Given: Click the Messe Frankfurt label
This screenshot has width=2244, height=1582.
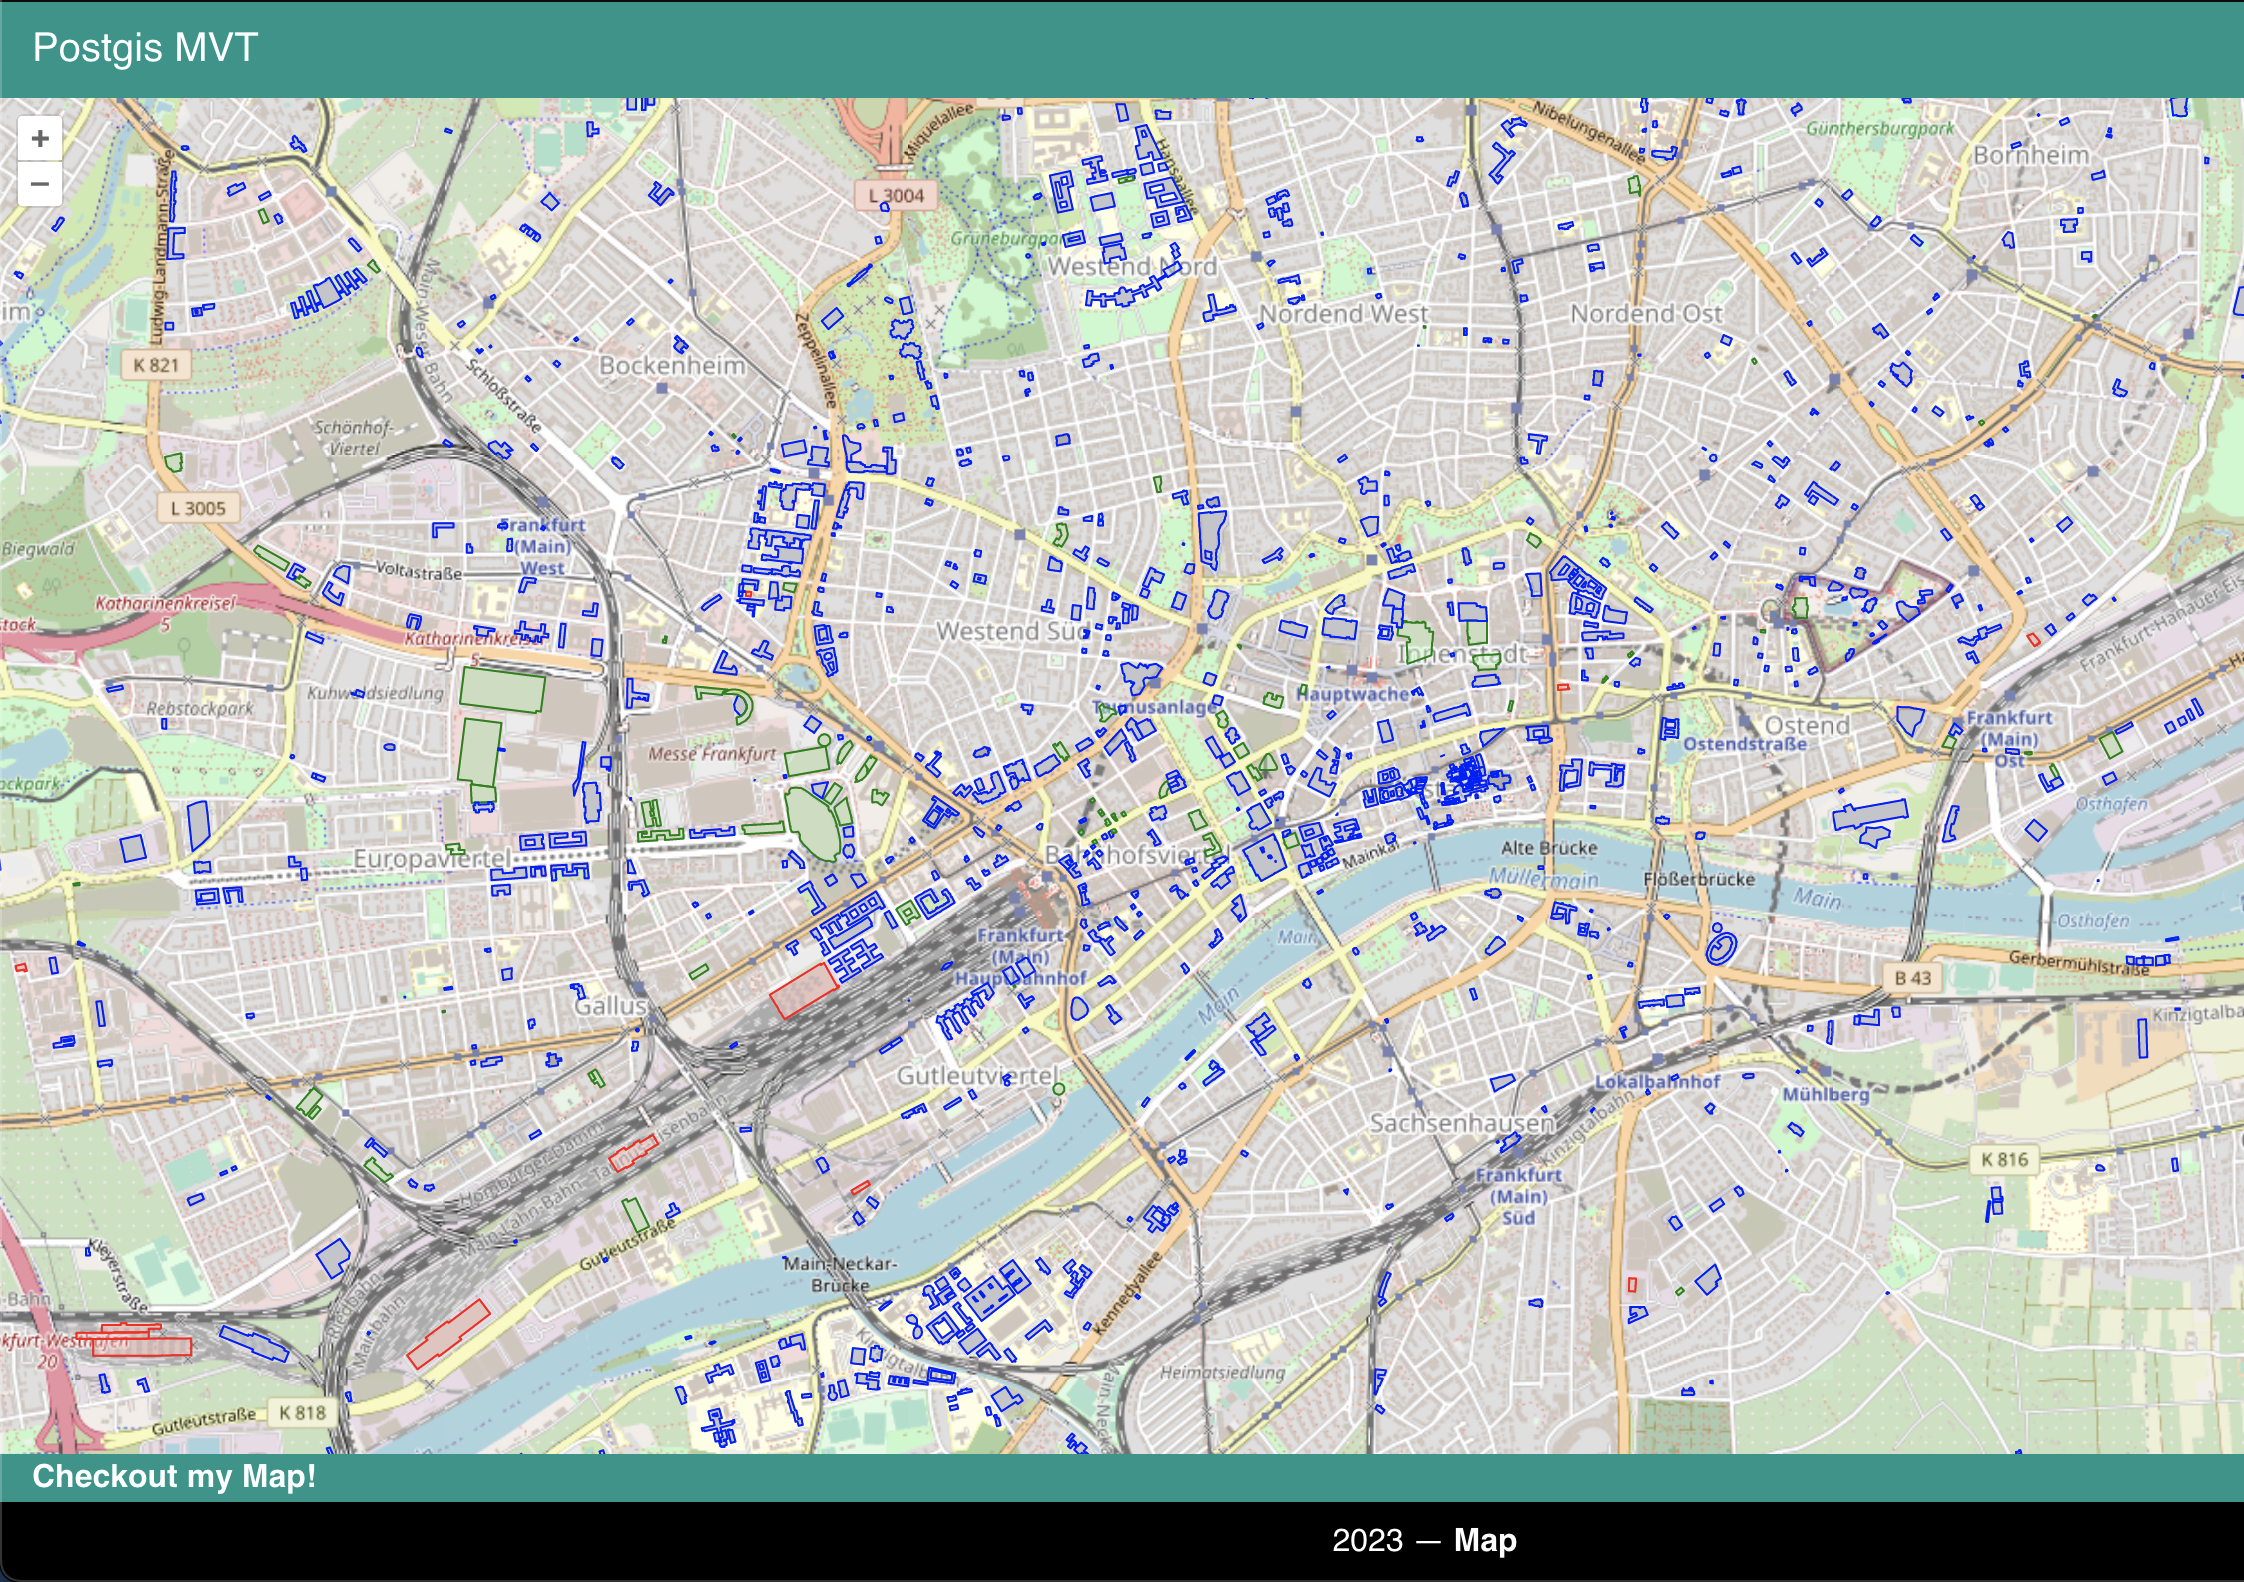Looking at the screenshot, I should (712, 753).
